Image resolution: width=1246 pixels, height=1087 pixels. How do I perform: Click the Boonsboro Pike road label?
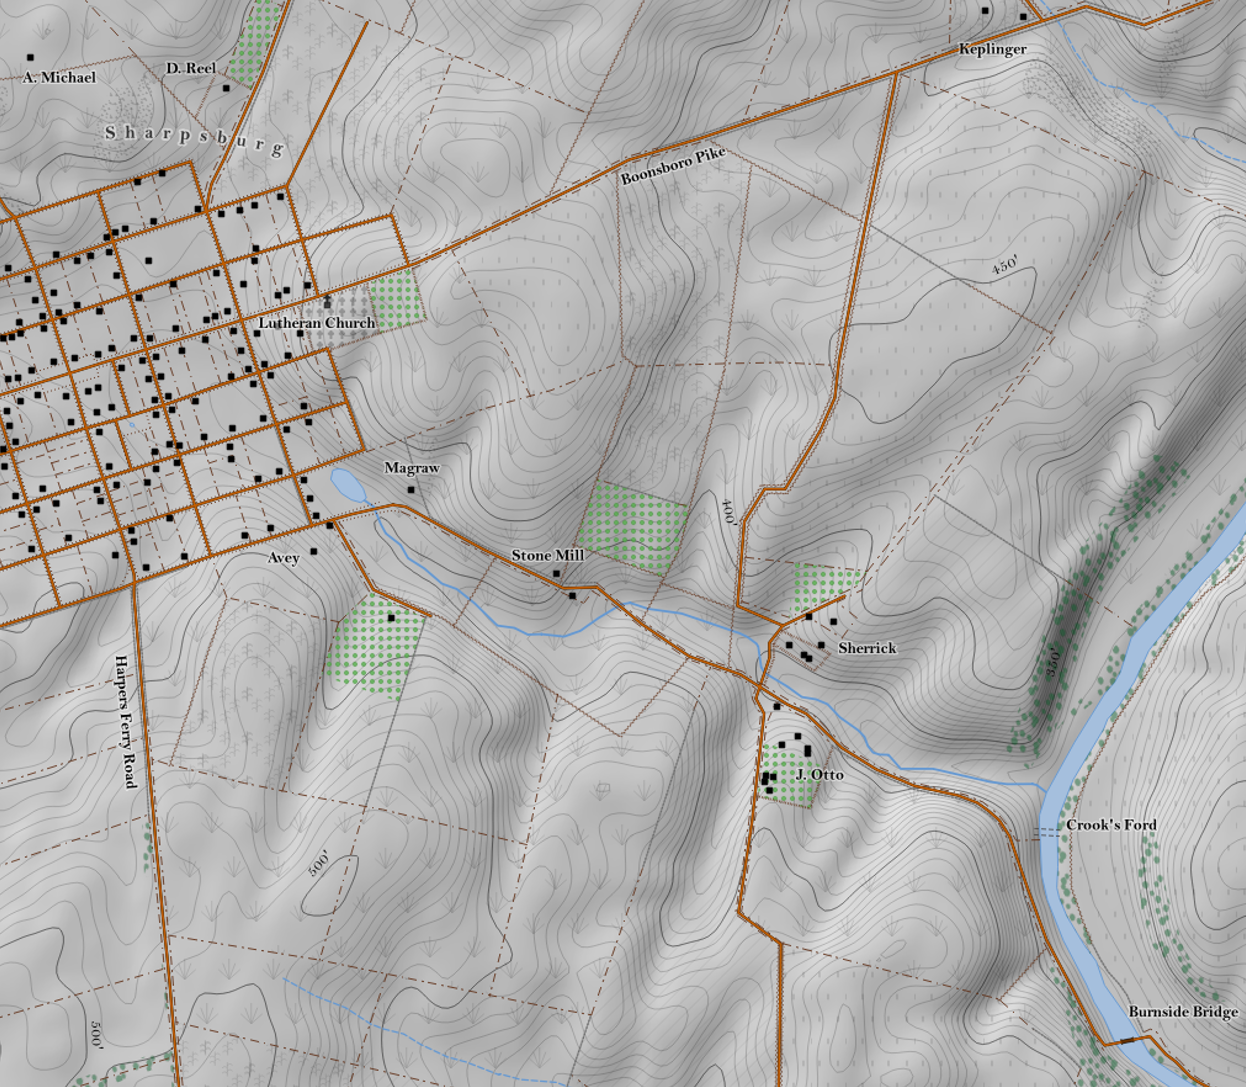672,166
